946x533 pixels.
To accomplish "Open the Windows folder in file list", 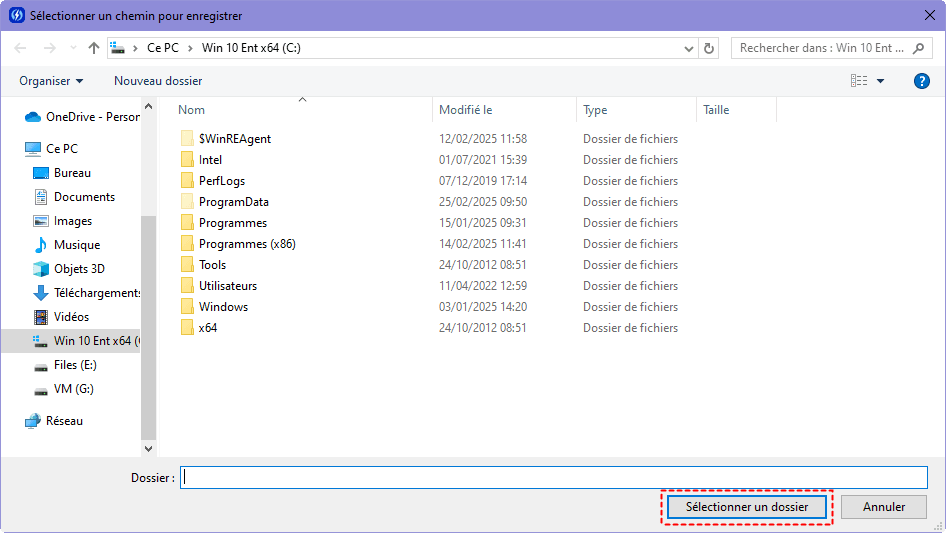I will [x=222, y=307].
